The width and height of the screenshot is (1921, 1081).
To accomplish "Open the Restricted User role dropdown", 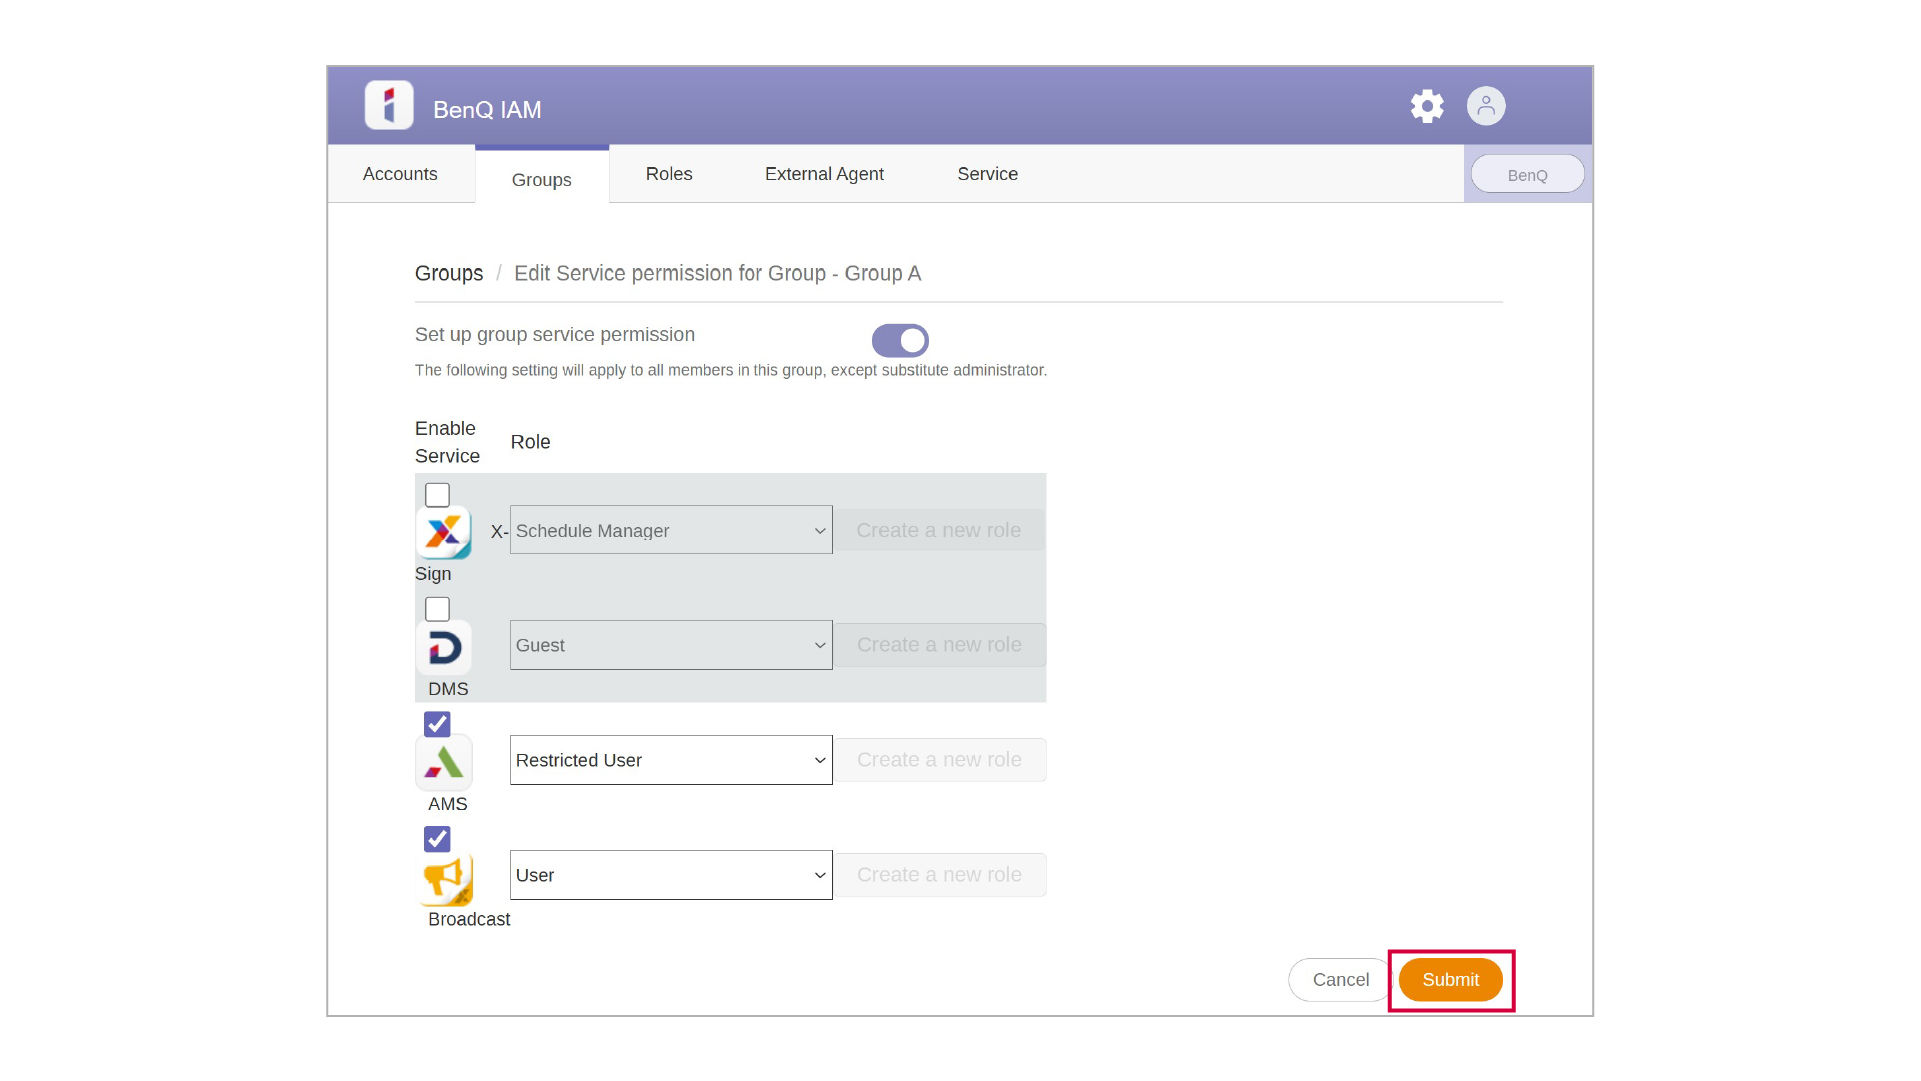I will click(670, 761).
